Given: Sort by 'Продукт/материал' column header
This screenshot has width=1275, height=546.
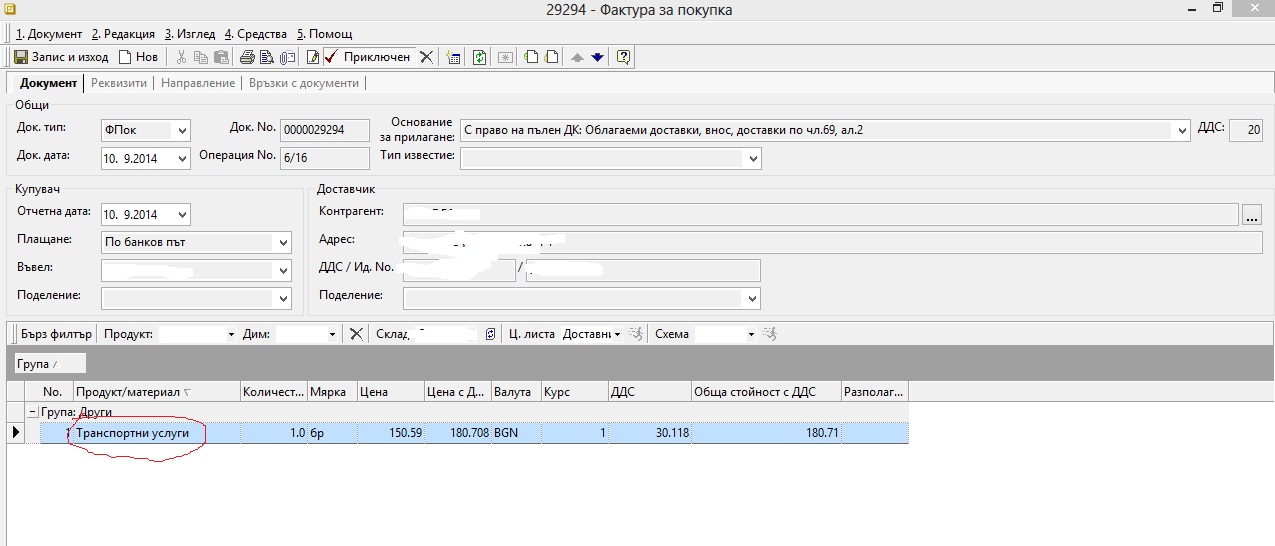Looking at the screenshot, I should (156, 392).
